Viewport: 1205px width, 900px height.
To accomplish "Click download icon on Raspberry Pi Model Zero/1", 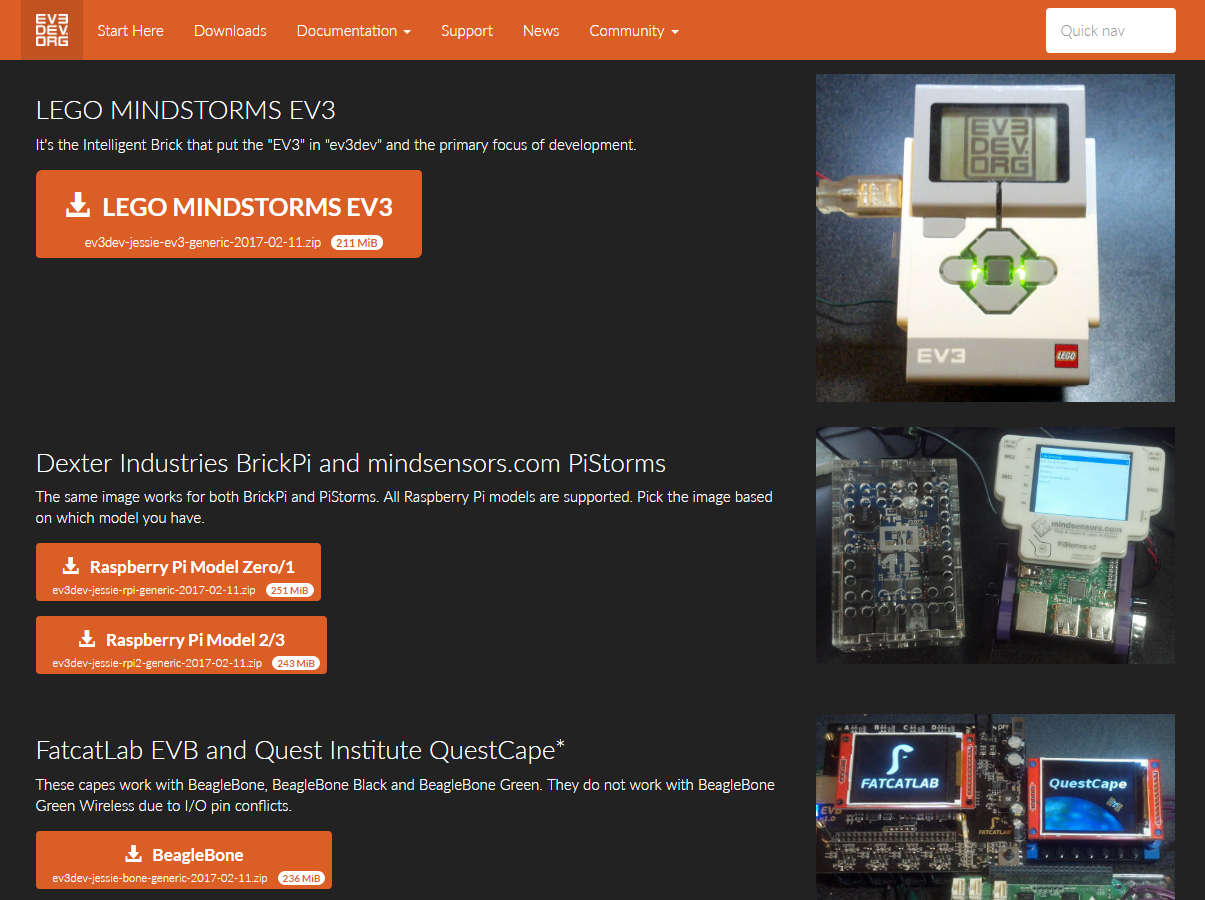I will click(x=70, y=566).
